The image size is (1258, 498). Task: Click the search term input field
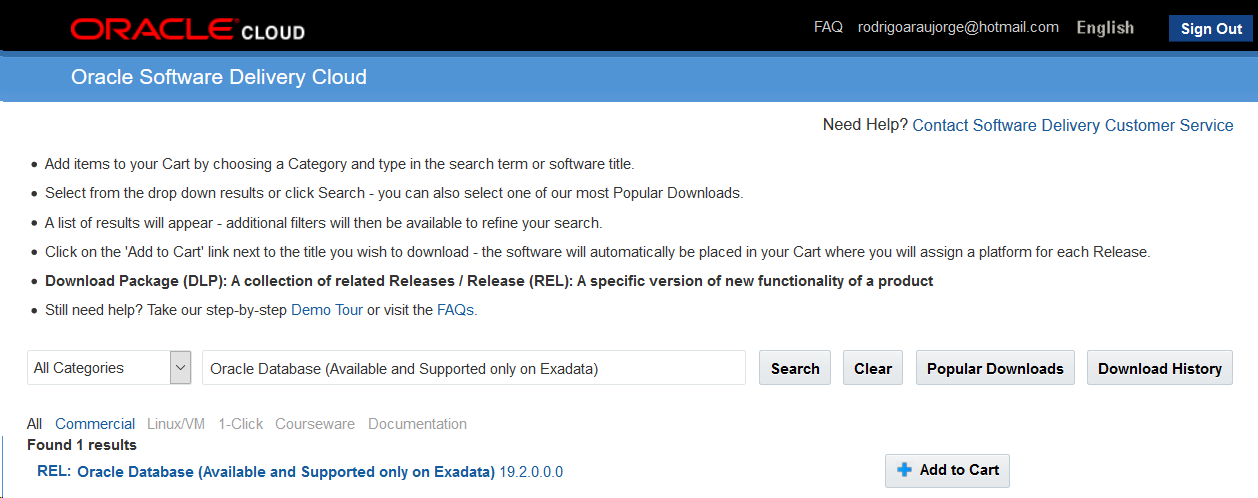[474, 368]
